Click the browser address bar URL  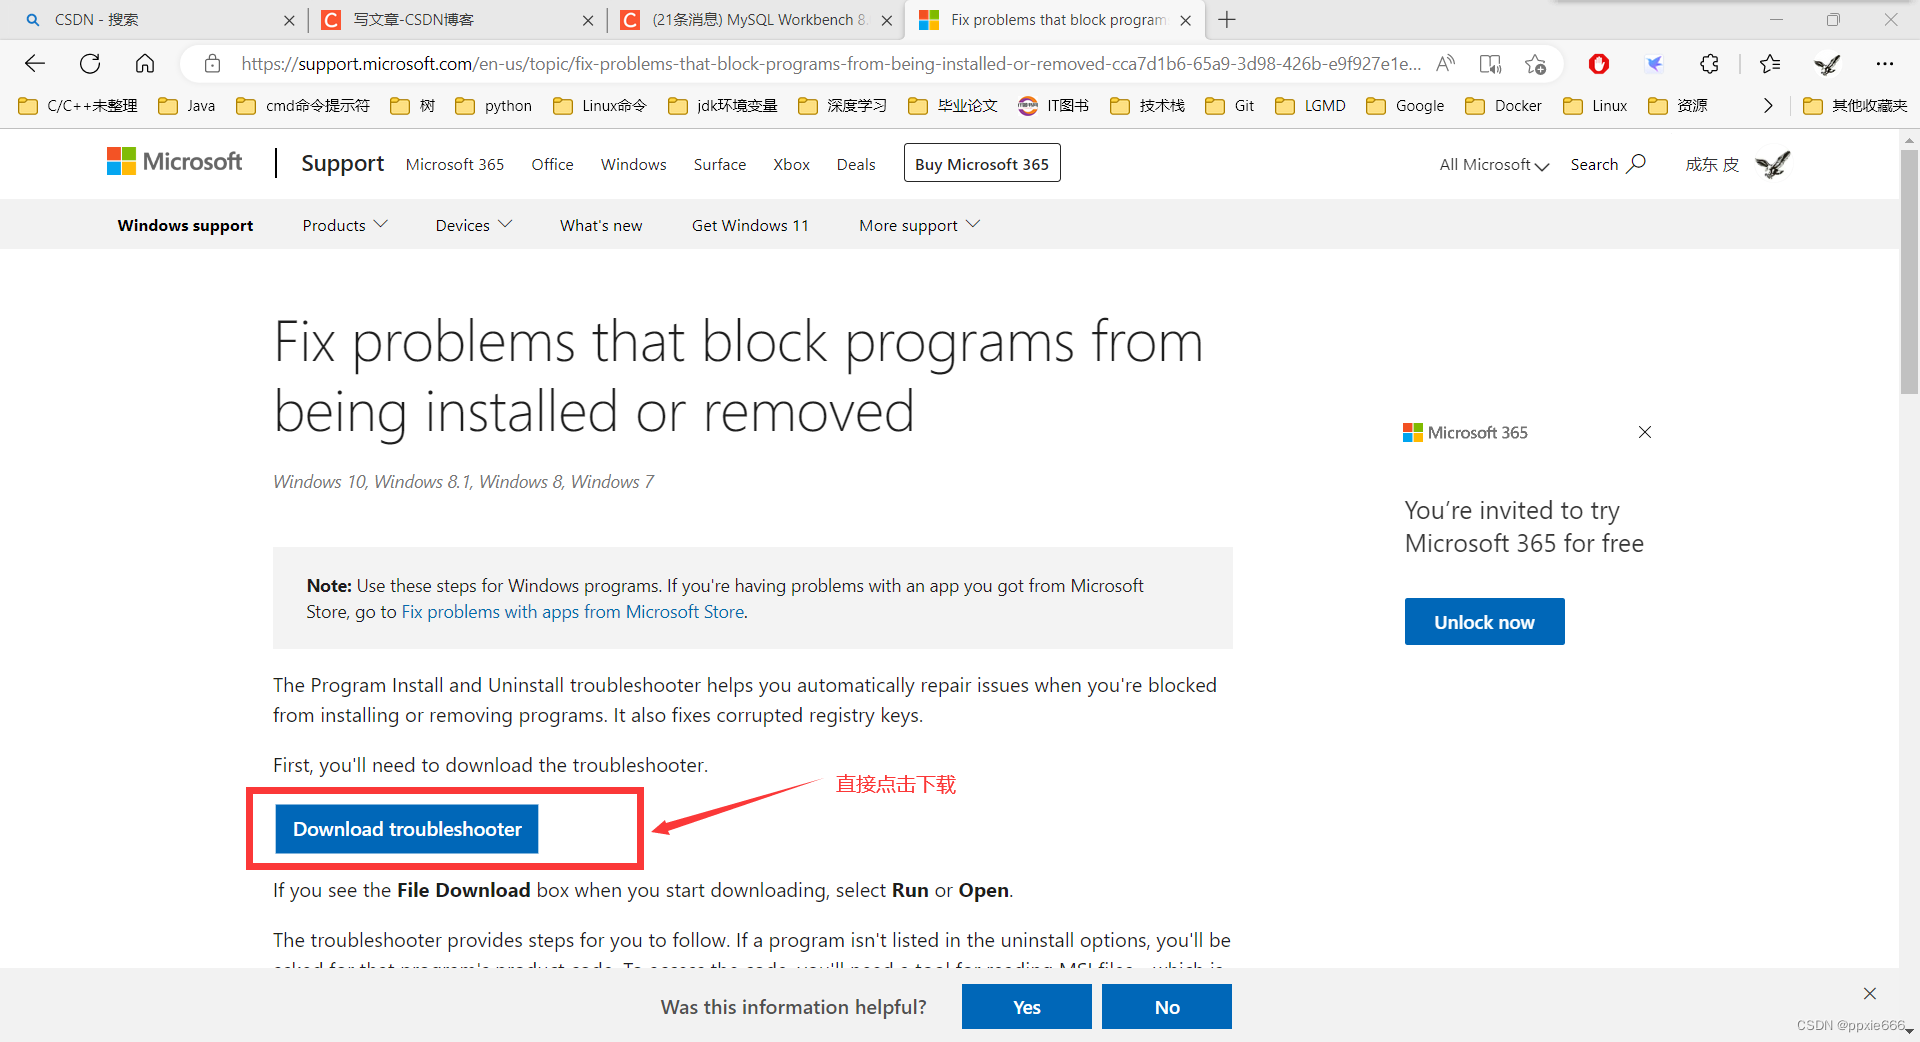[830, 64]
